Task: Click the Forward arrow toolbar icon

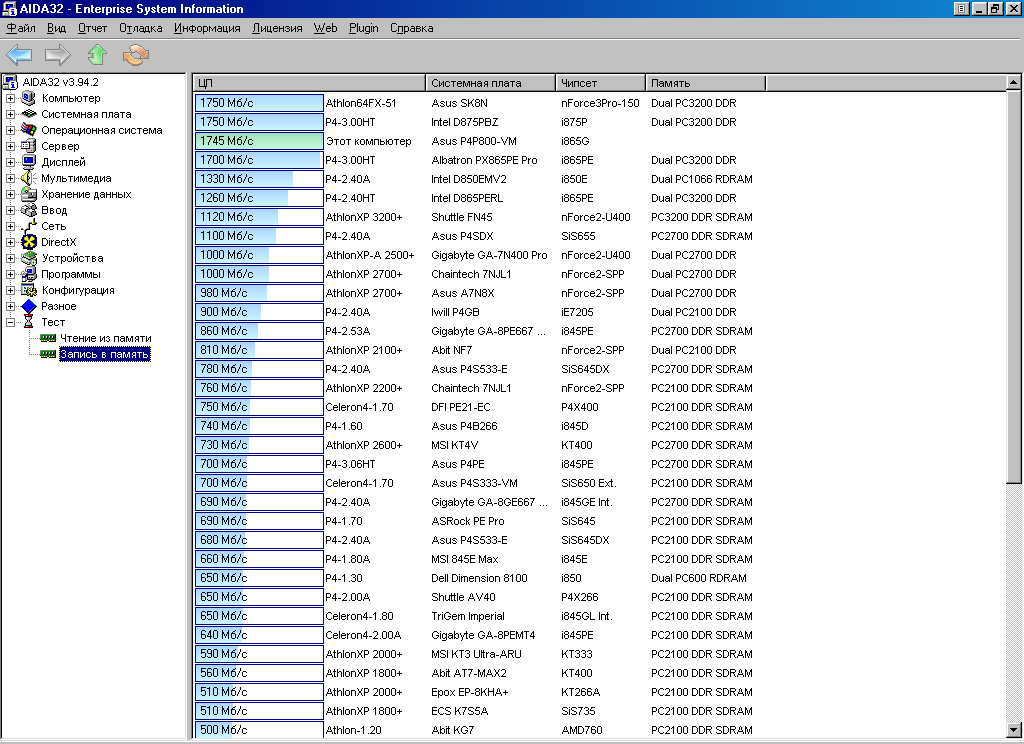Action: pos(58,55)
